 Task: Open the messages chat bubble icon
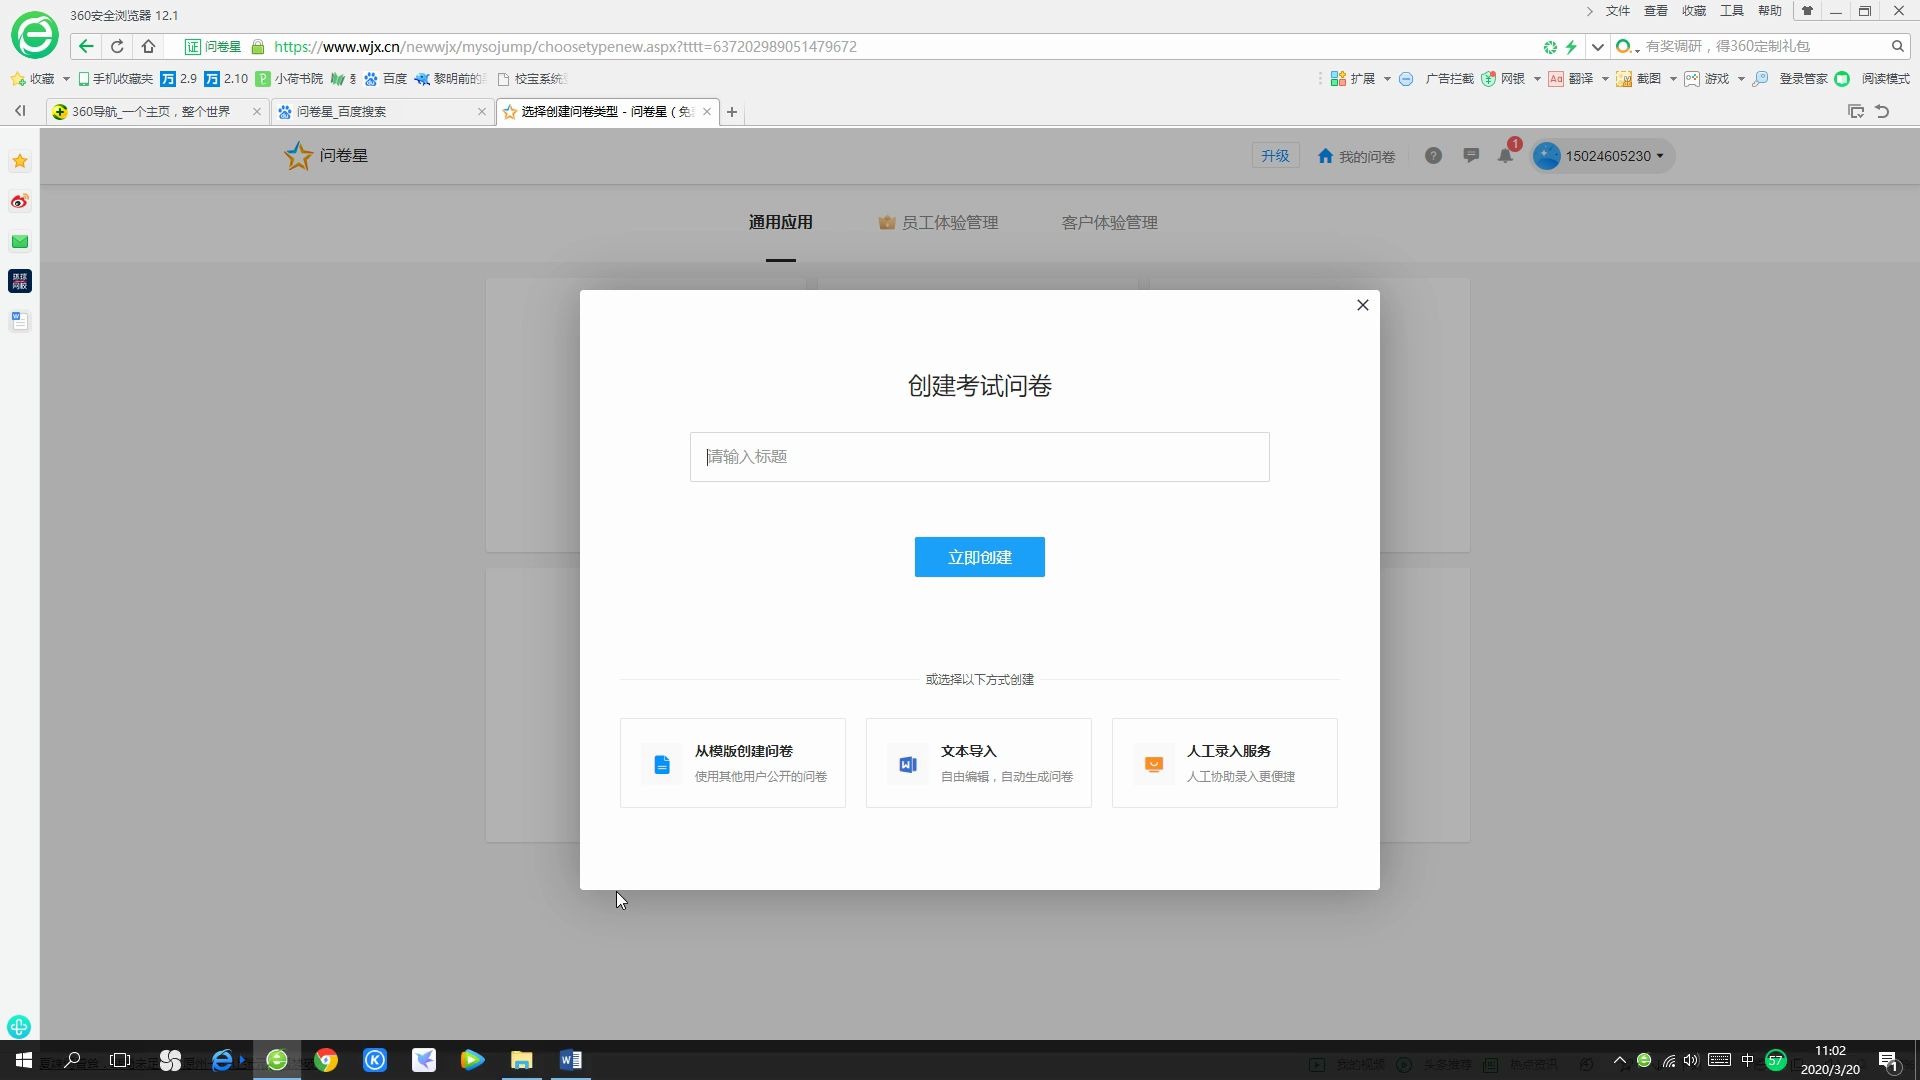pyautogui.click(x=1470, y=156)
